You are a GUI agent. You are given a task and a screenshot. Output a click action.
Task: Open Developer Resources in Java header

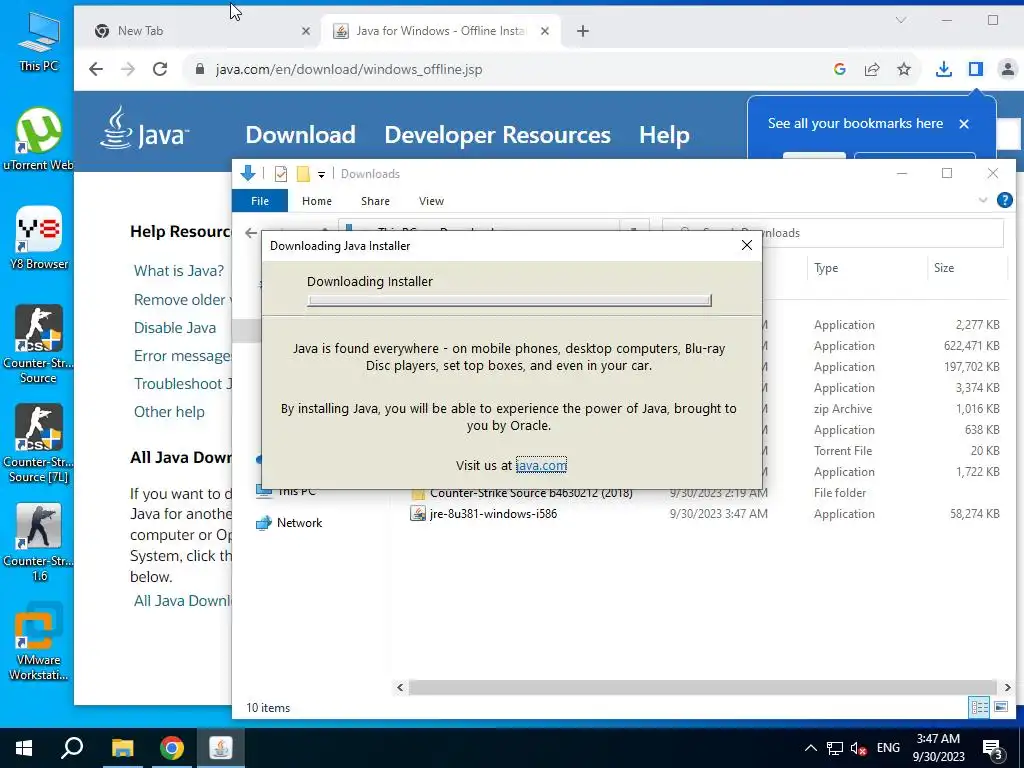pos(498,135)
